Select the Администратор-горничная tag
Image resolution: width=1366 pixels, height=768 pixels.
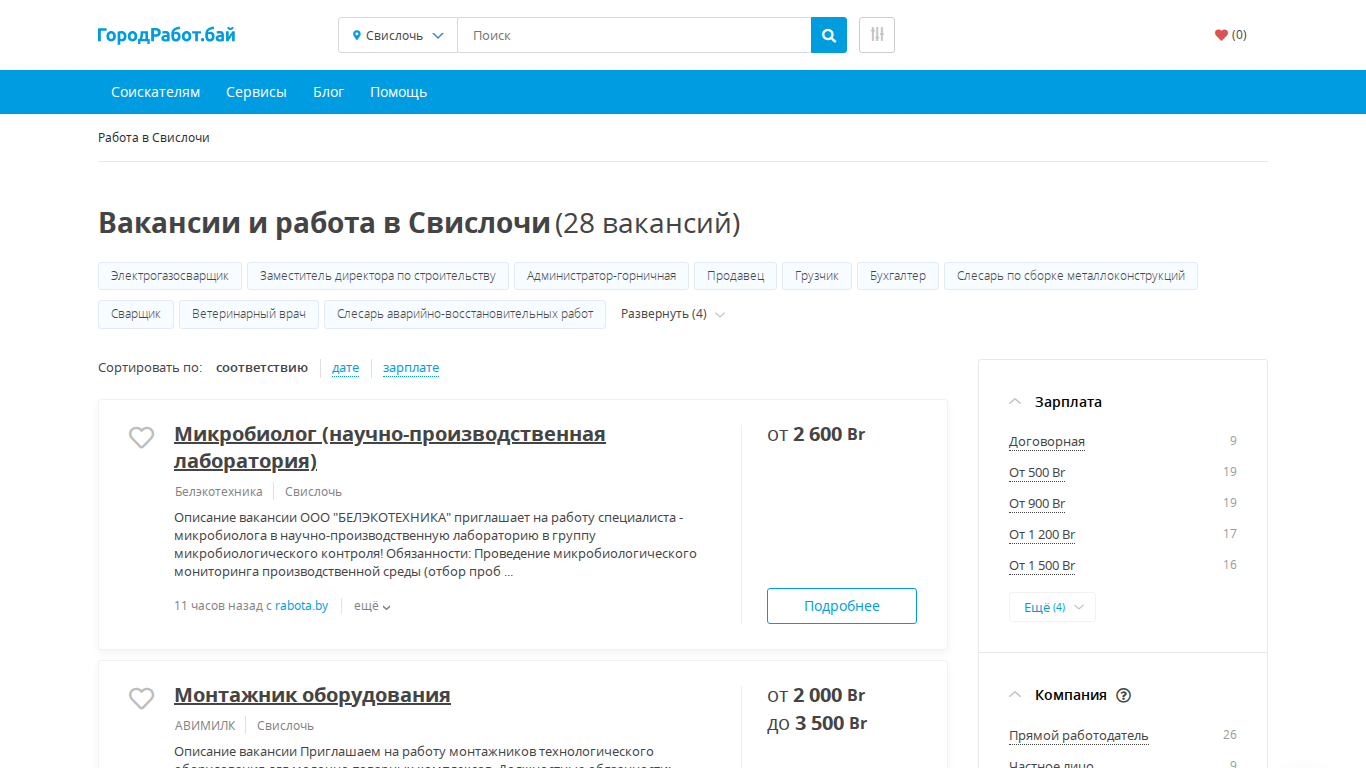pos(601,276)
